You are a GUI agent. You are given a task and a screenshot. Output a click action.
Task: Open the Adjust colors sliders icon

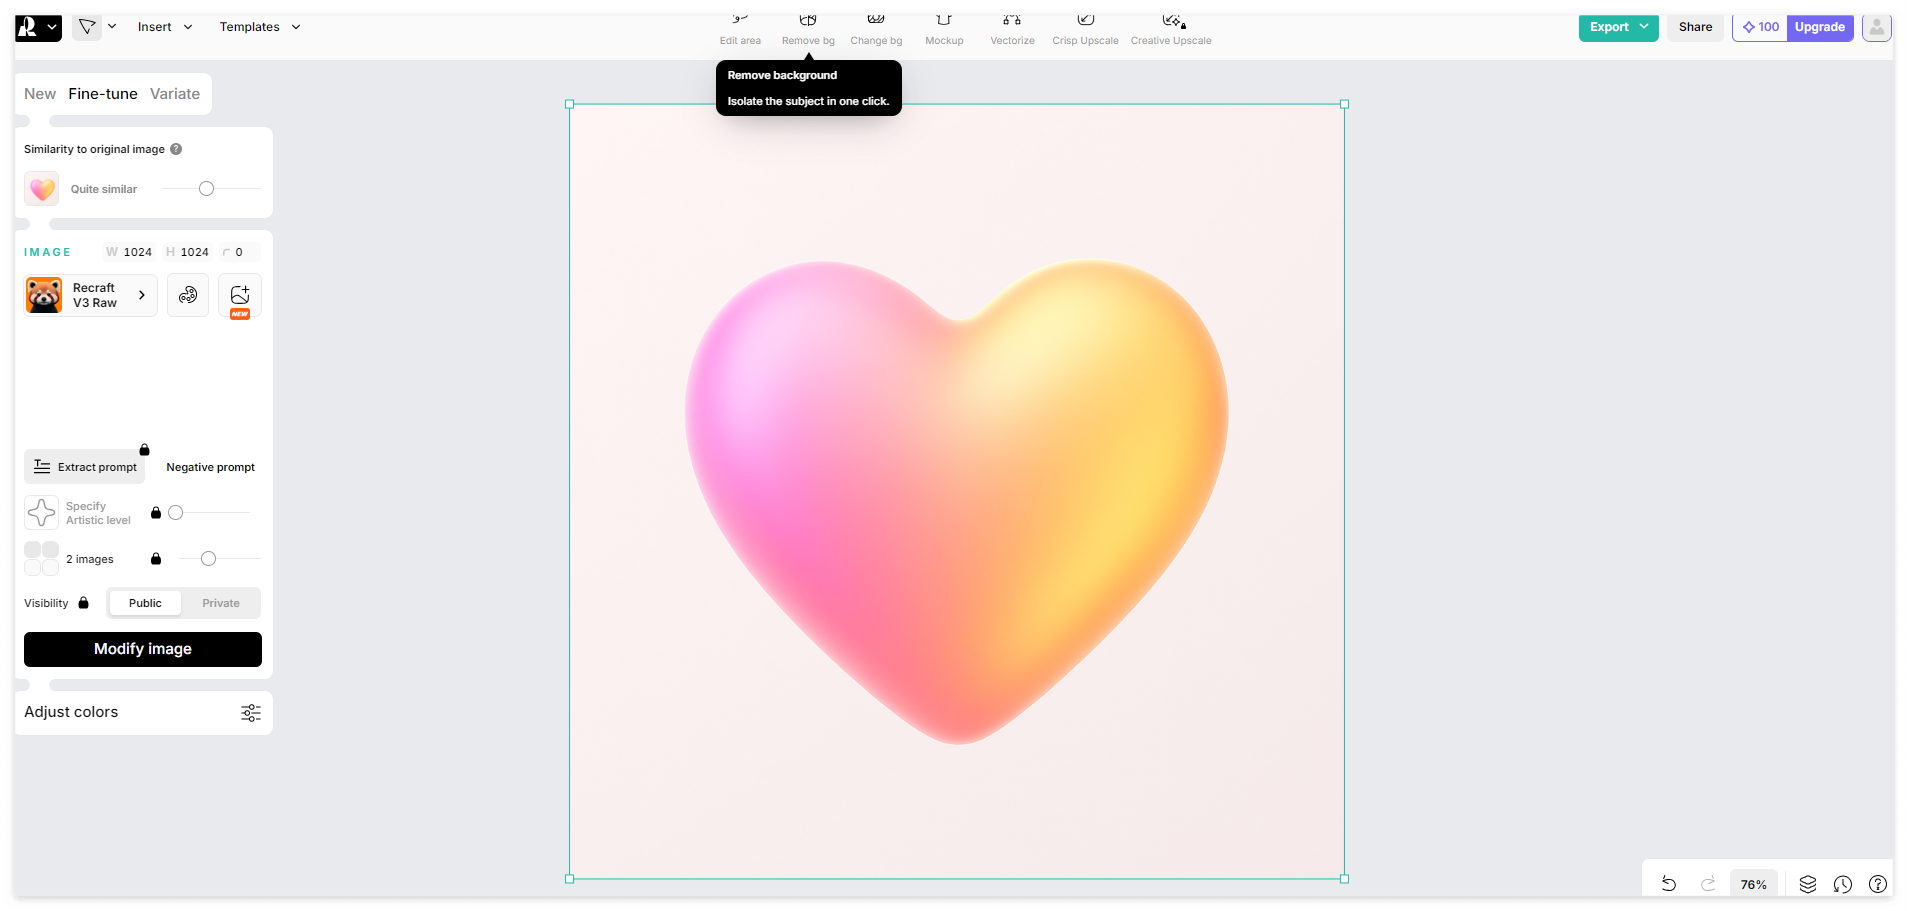[x=251, y=712]
